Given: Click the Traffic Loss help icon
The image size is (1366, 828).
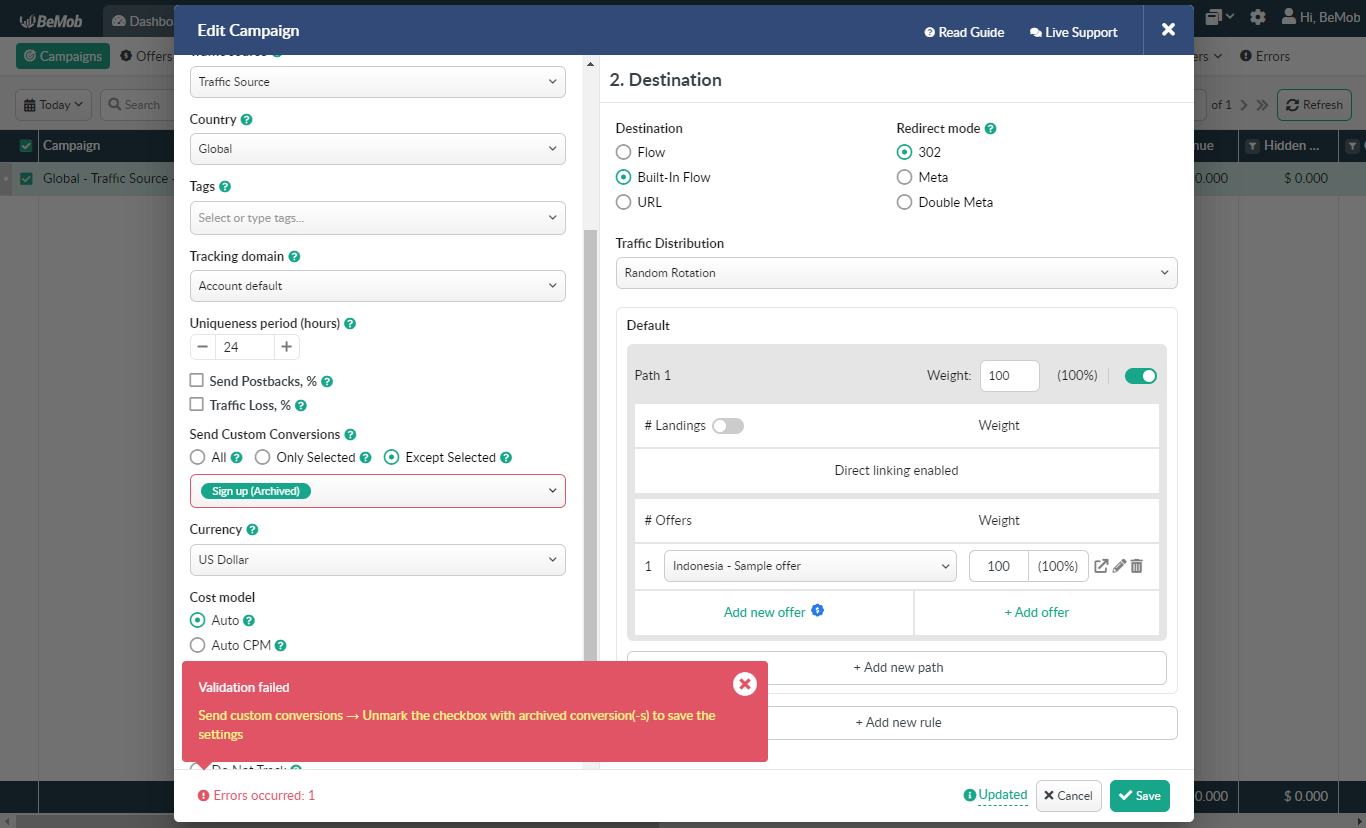Looking at the screenshot, I should pos(301,405).
